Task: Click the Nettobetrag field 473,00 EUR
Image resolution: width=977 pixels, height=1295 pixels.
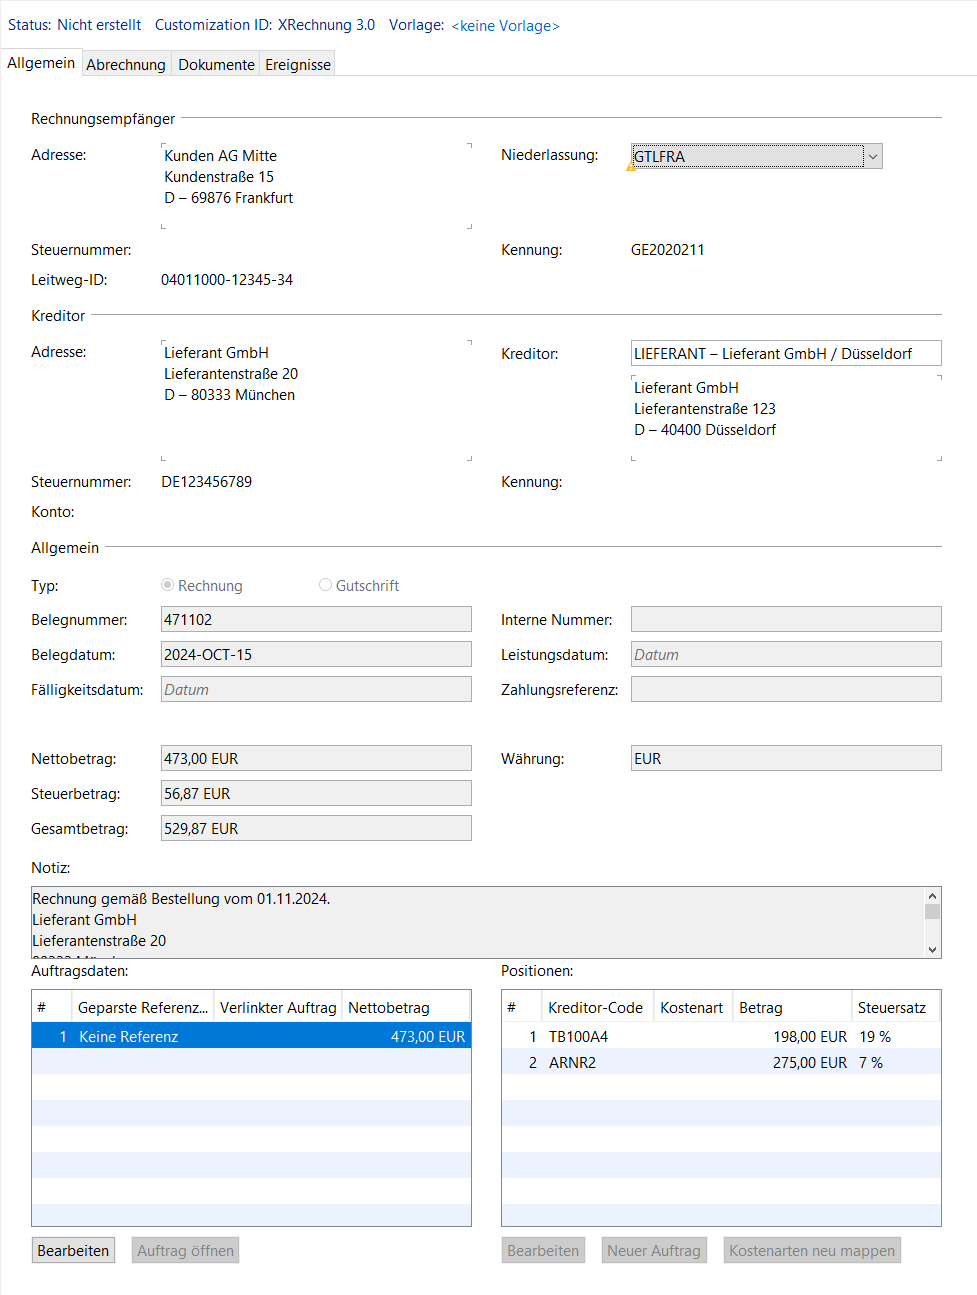Action: tap(316, 758)
